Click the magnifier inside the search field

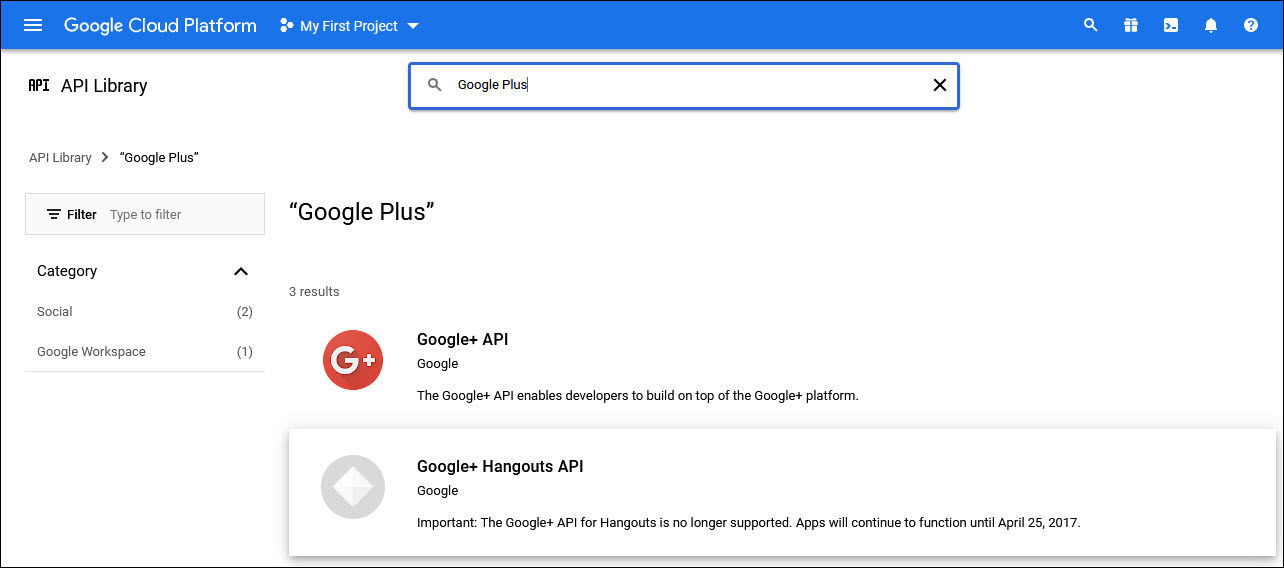(435, 85)
